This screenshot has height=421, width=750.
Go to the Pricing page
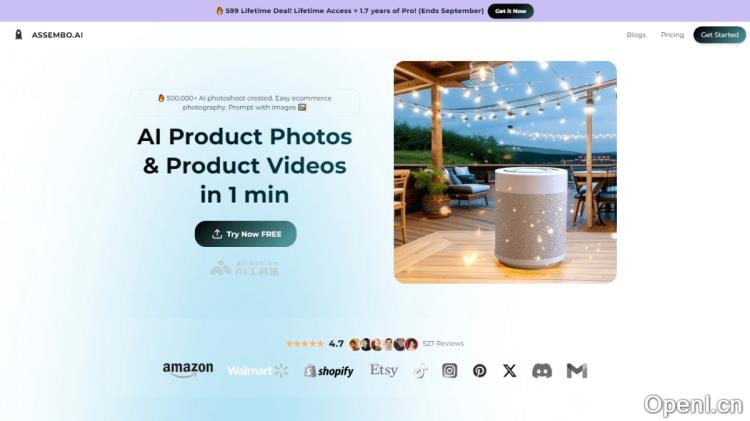[672, 35]
